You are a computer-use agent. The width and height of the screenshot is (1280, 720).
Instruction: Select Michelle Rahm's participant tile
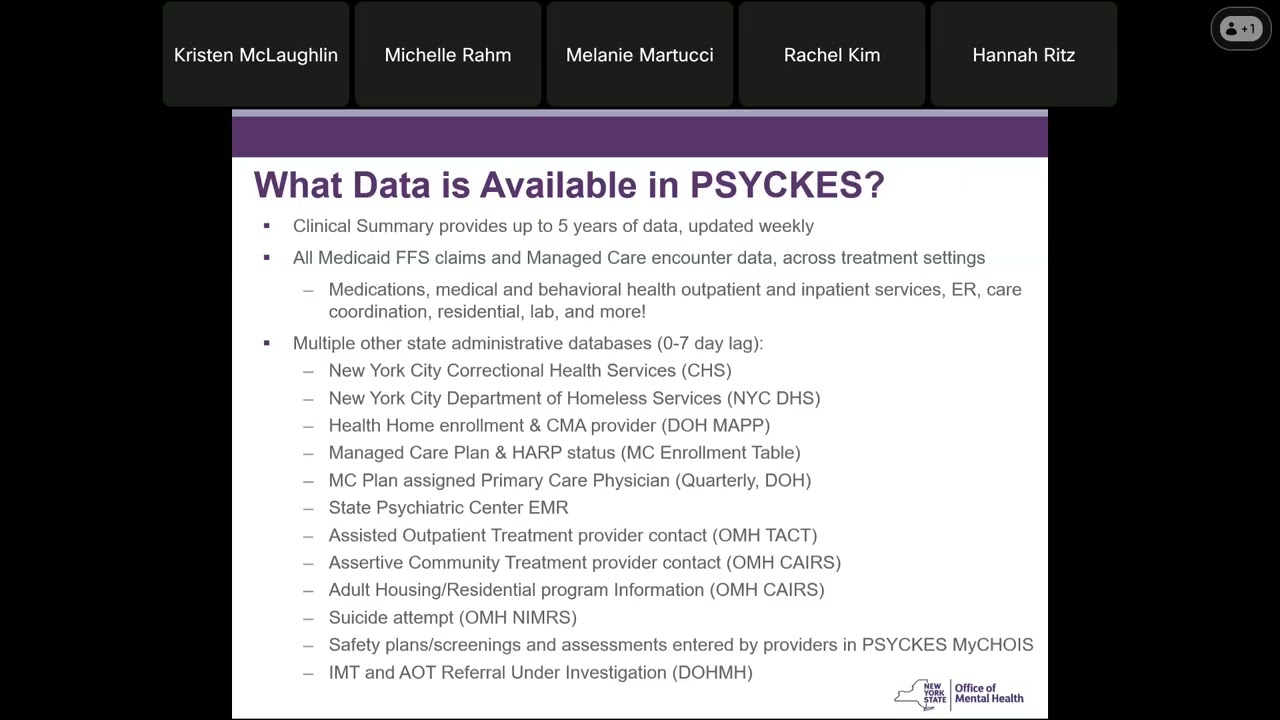[x=448, y=55]
